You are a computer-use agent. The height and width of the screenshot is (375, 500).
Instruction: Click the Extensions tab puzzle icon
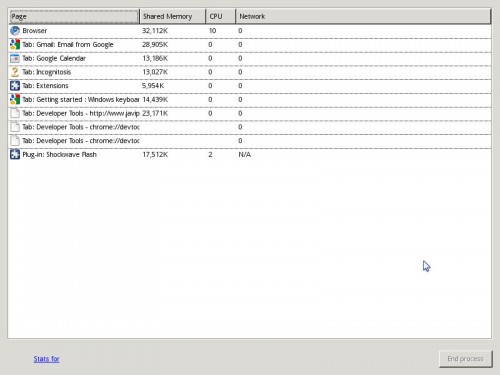[15, 86]
